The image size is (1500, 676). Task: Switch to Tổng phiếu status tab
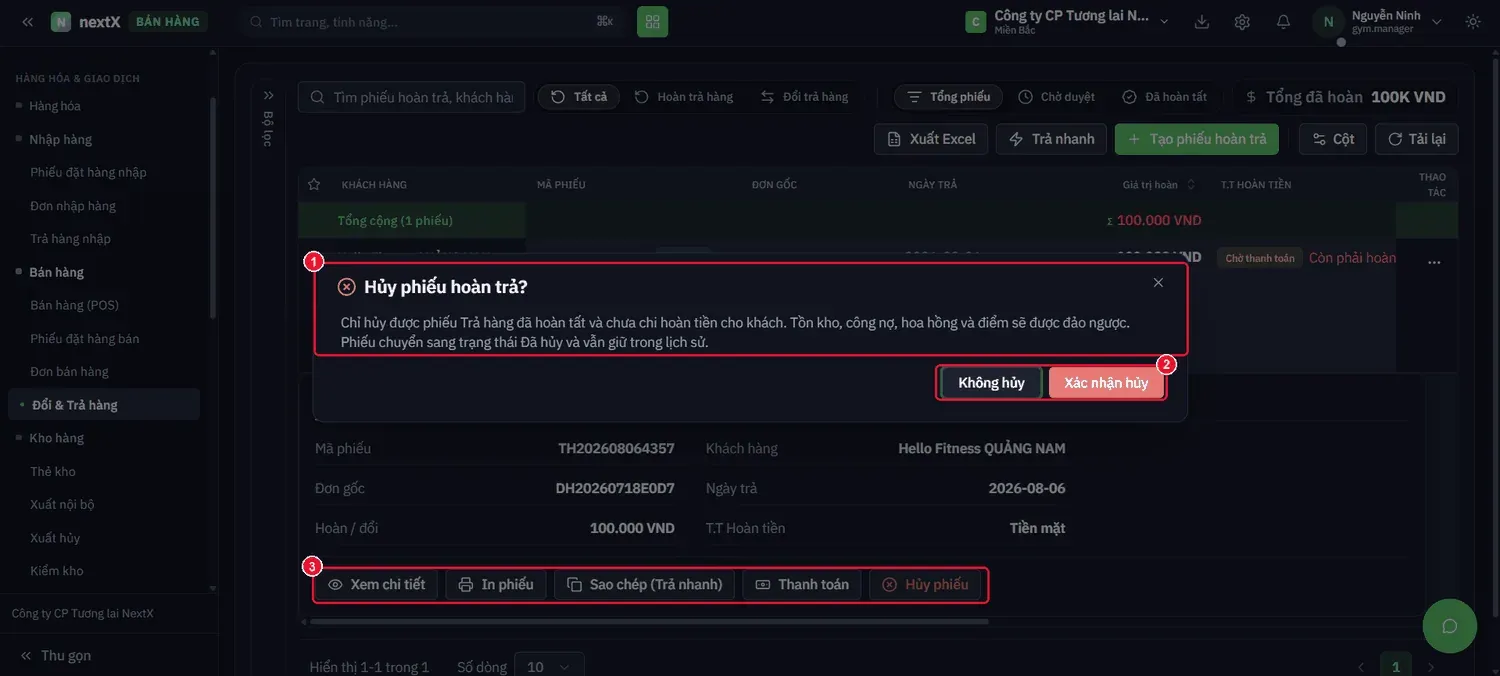949,97
